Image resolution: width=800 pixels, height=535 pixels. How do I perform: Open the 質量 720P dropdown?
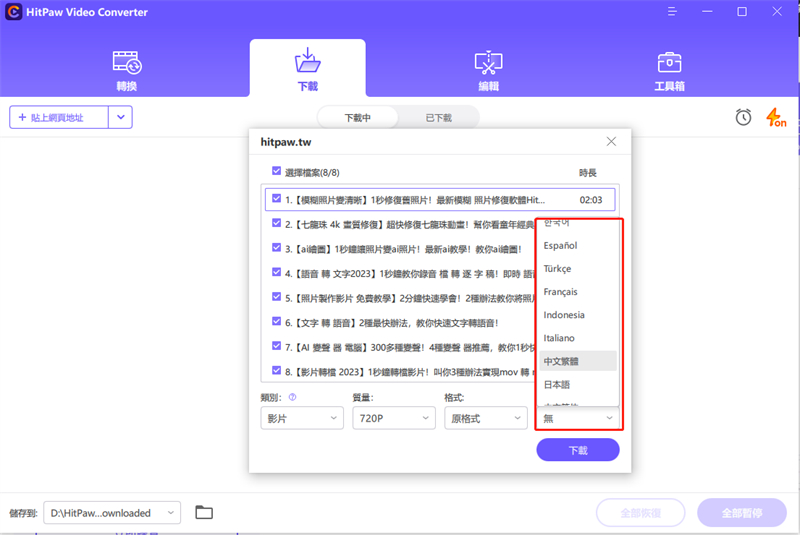coord(394,418)
